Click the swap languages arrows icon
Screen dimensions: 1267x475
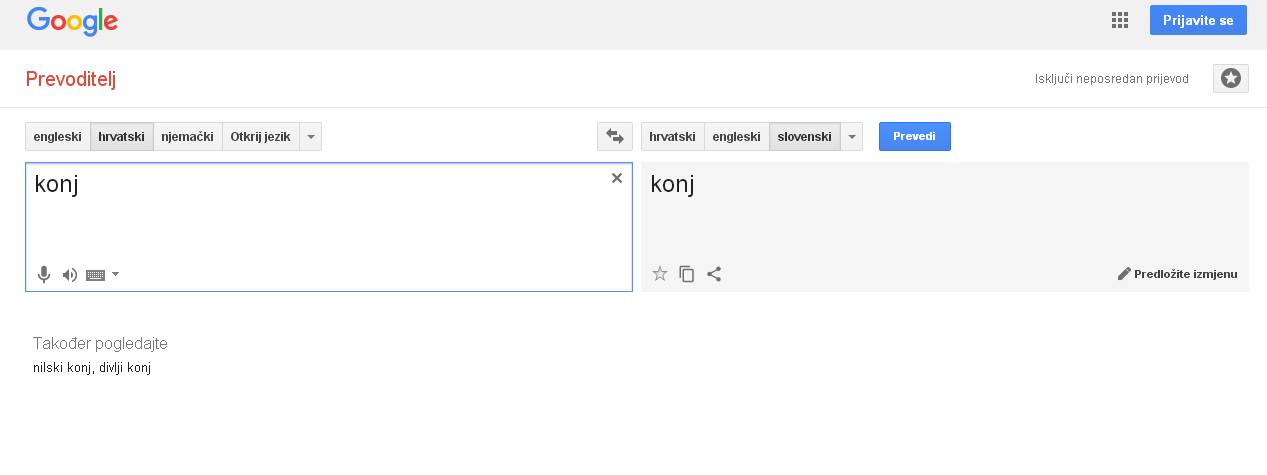pos(615,137)
